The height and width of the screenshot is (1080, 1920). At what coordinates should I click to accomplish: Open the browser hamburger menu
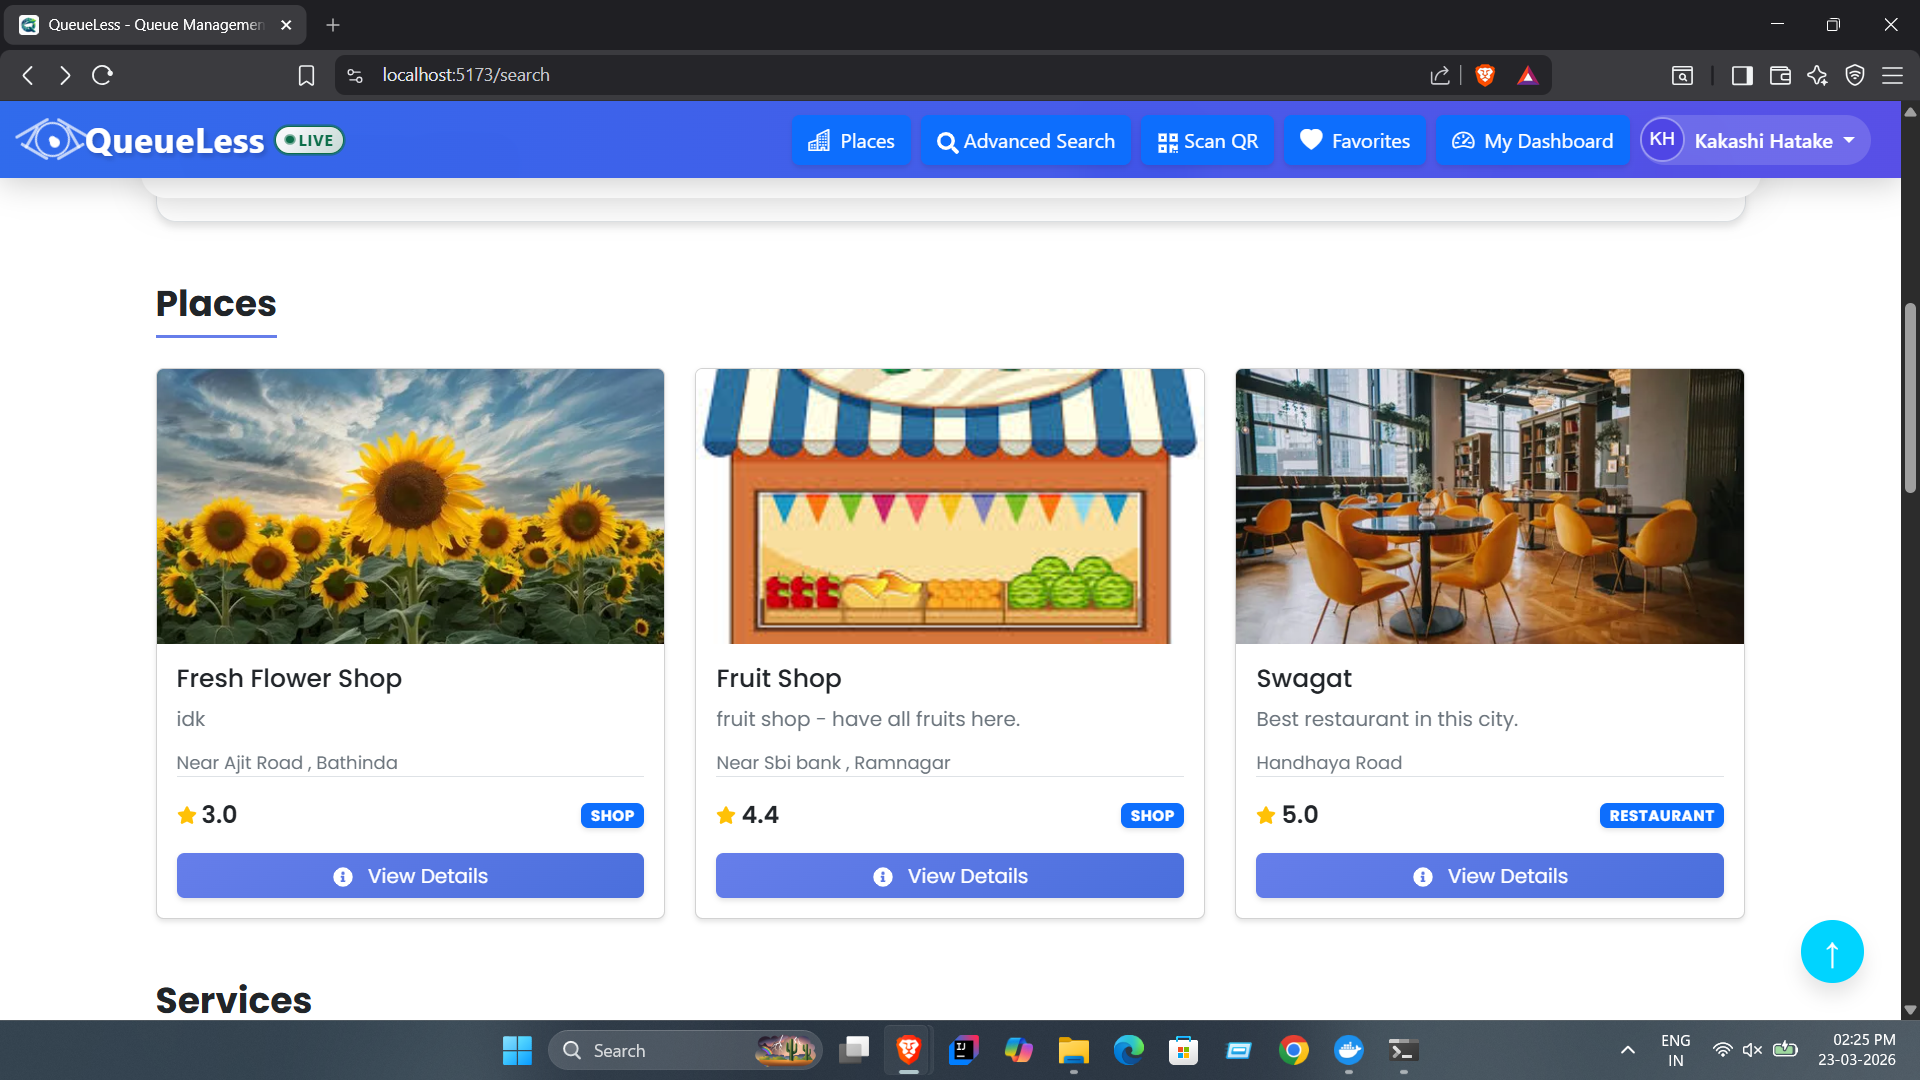[1892, 75]
